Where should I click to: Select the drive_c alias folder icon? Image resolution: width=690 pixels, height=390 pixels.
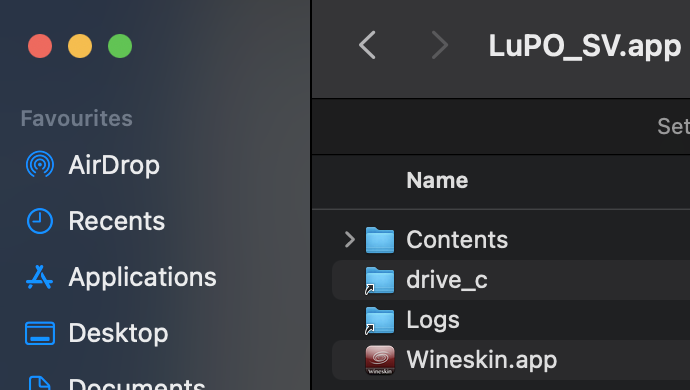(x=380, y=280)
